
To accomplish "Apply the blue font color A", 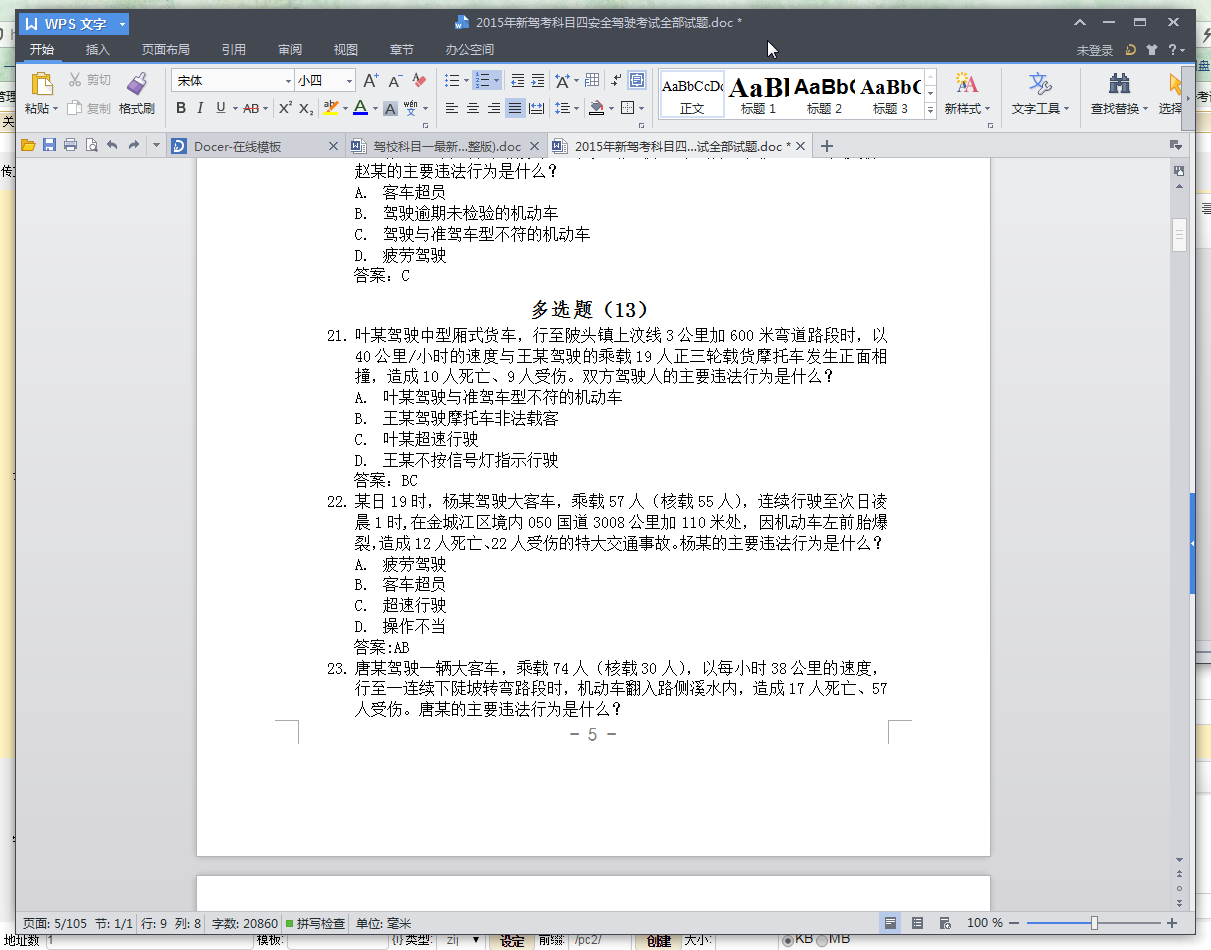I will (x=360, y=109).
